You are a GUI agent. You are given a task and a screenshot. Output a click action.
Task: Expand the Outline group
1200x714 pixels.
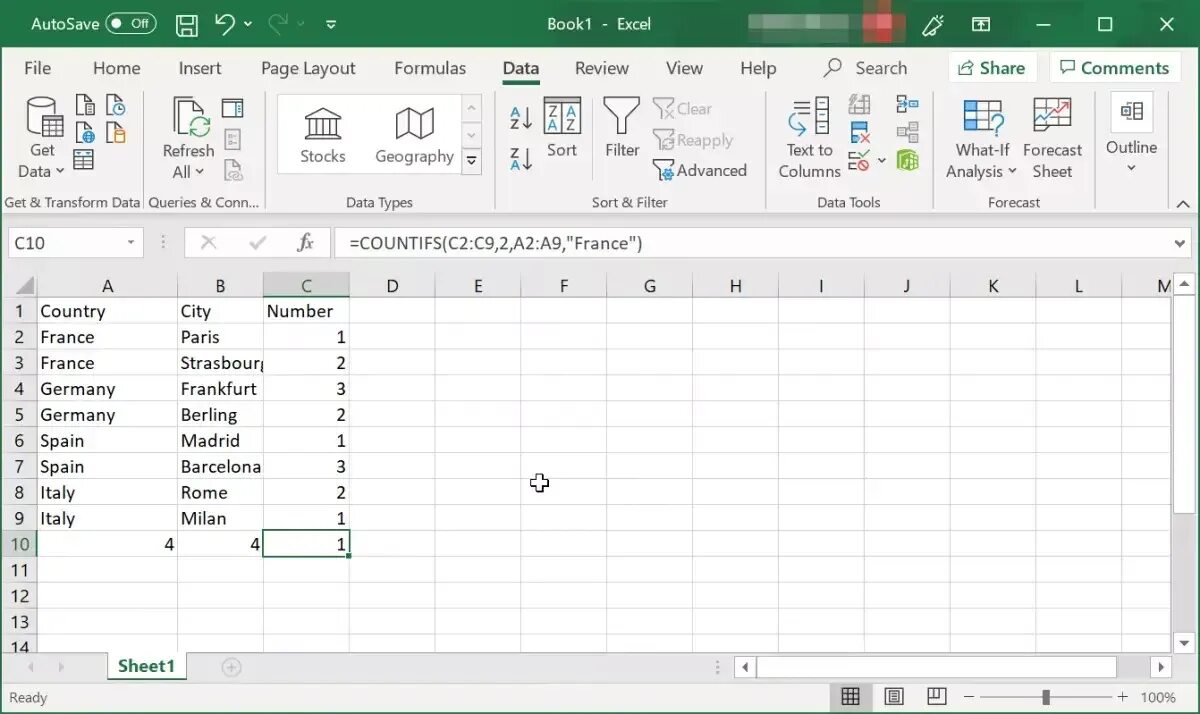click(x=1131, y=135)
